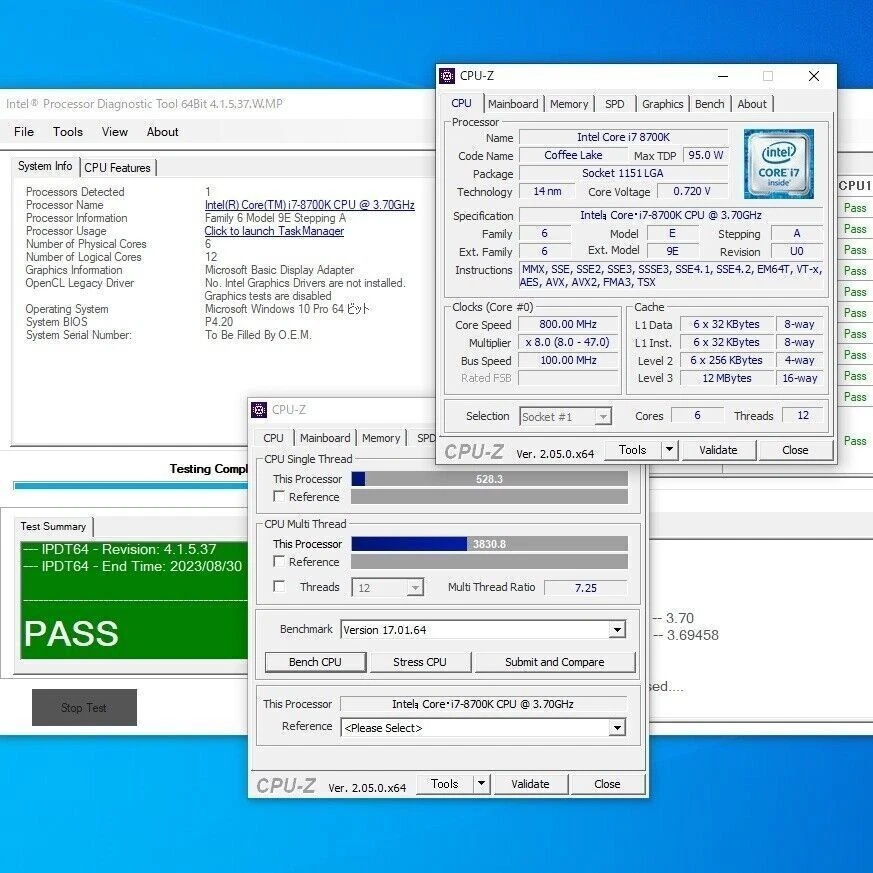Viewport: 873px width, 873px height.
Task: Click the Intel Core i7 Inside badge
Action: coord(780,163)
